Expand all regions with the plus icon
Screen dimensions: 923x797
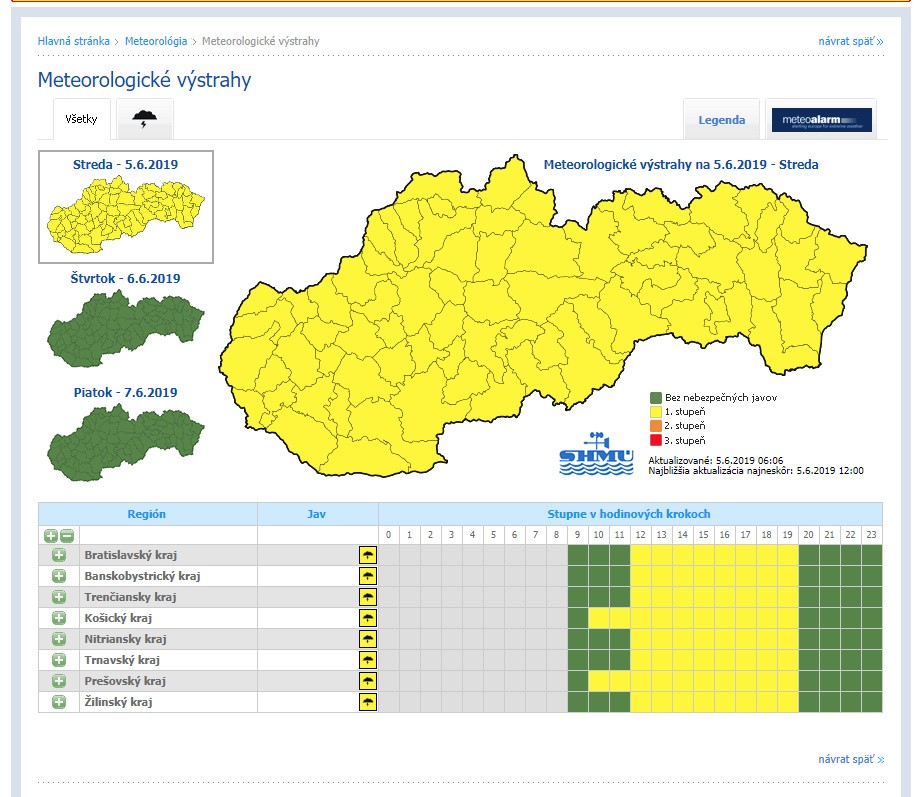point(51,536)
